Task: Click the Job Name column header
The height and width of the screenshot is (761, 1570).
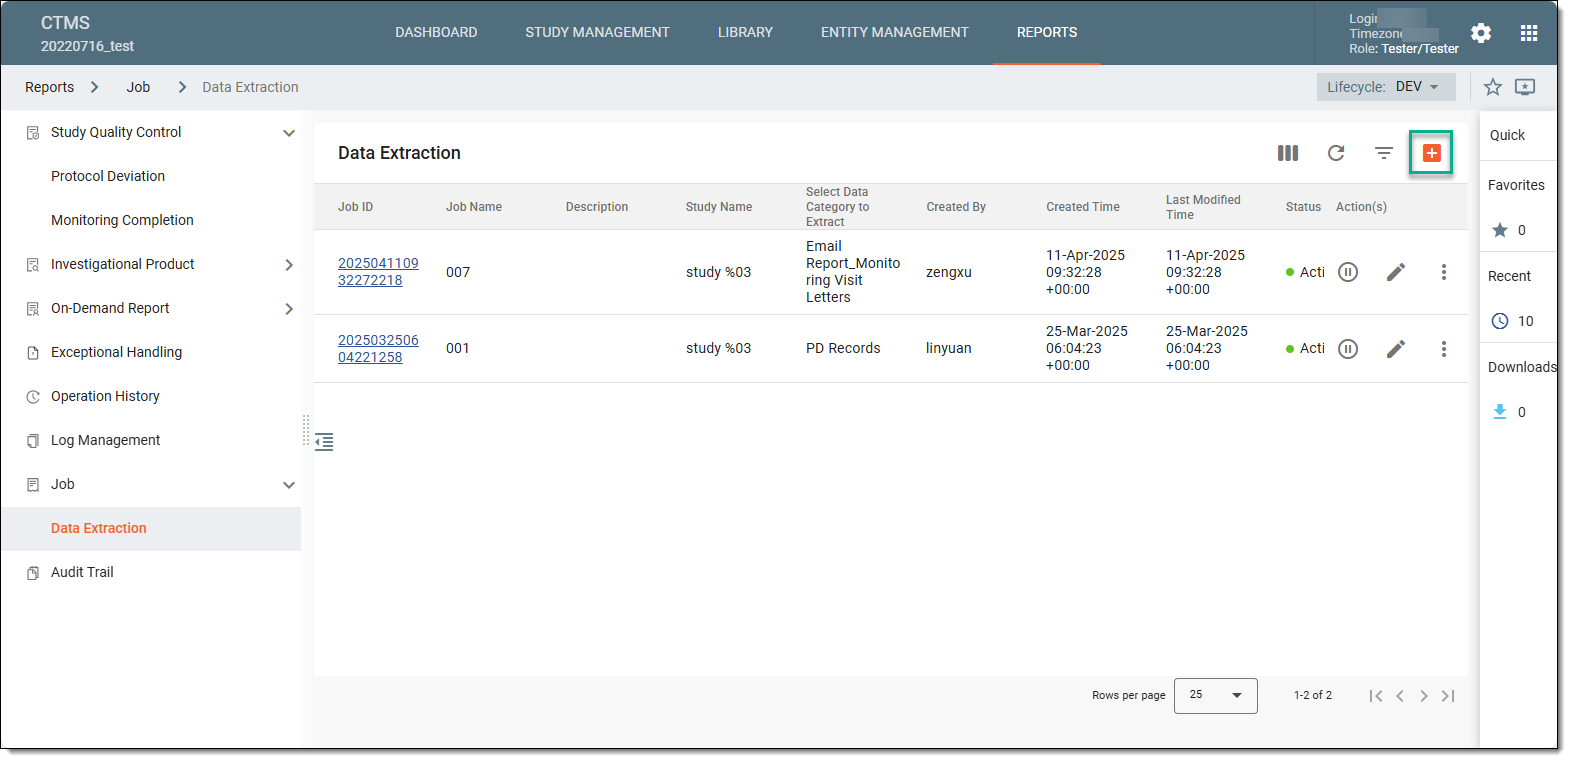Action: [474, 207]
